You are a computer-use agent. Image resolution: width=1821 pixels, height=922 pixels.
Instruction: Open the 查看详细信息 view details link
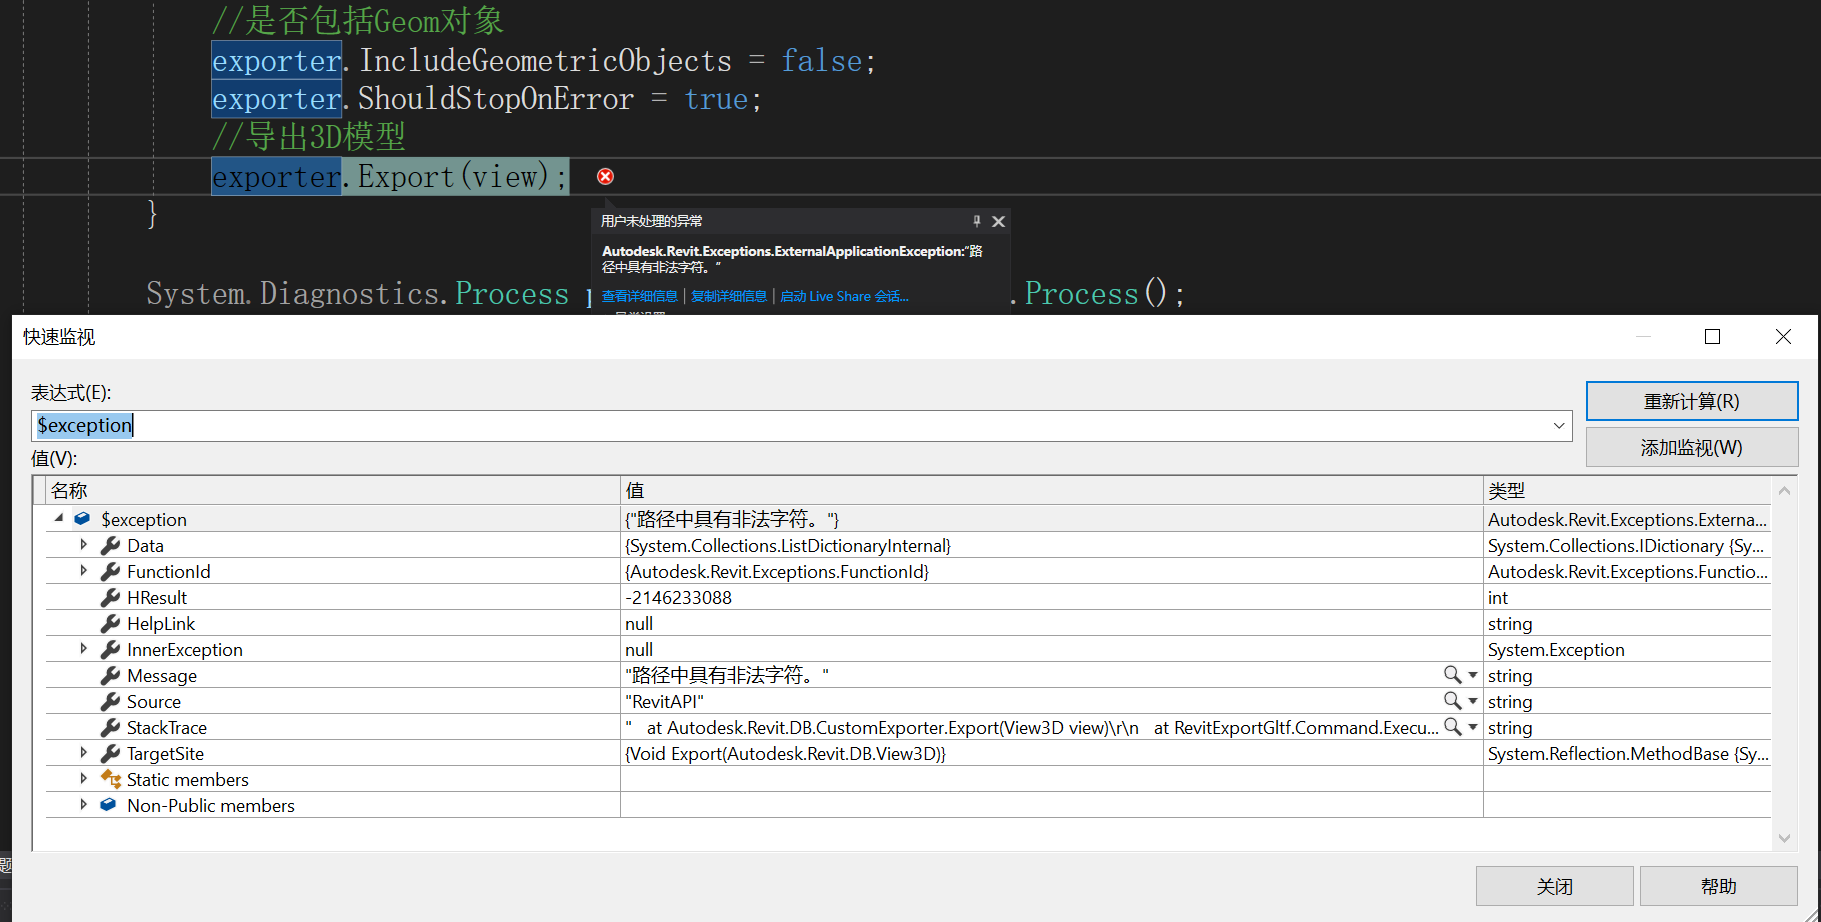click(640, 296)
